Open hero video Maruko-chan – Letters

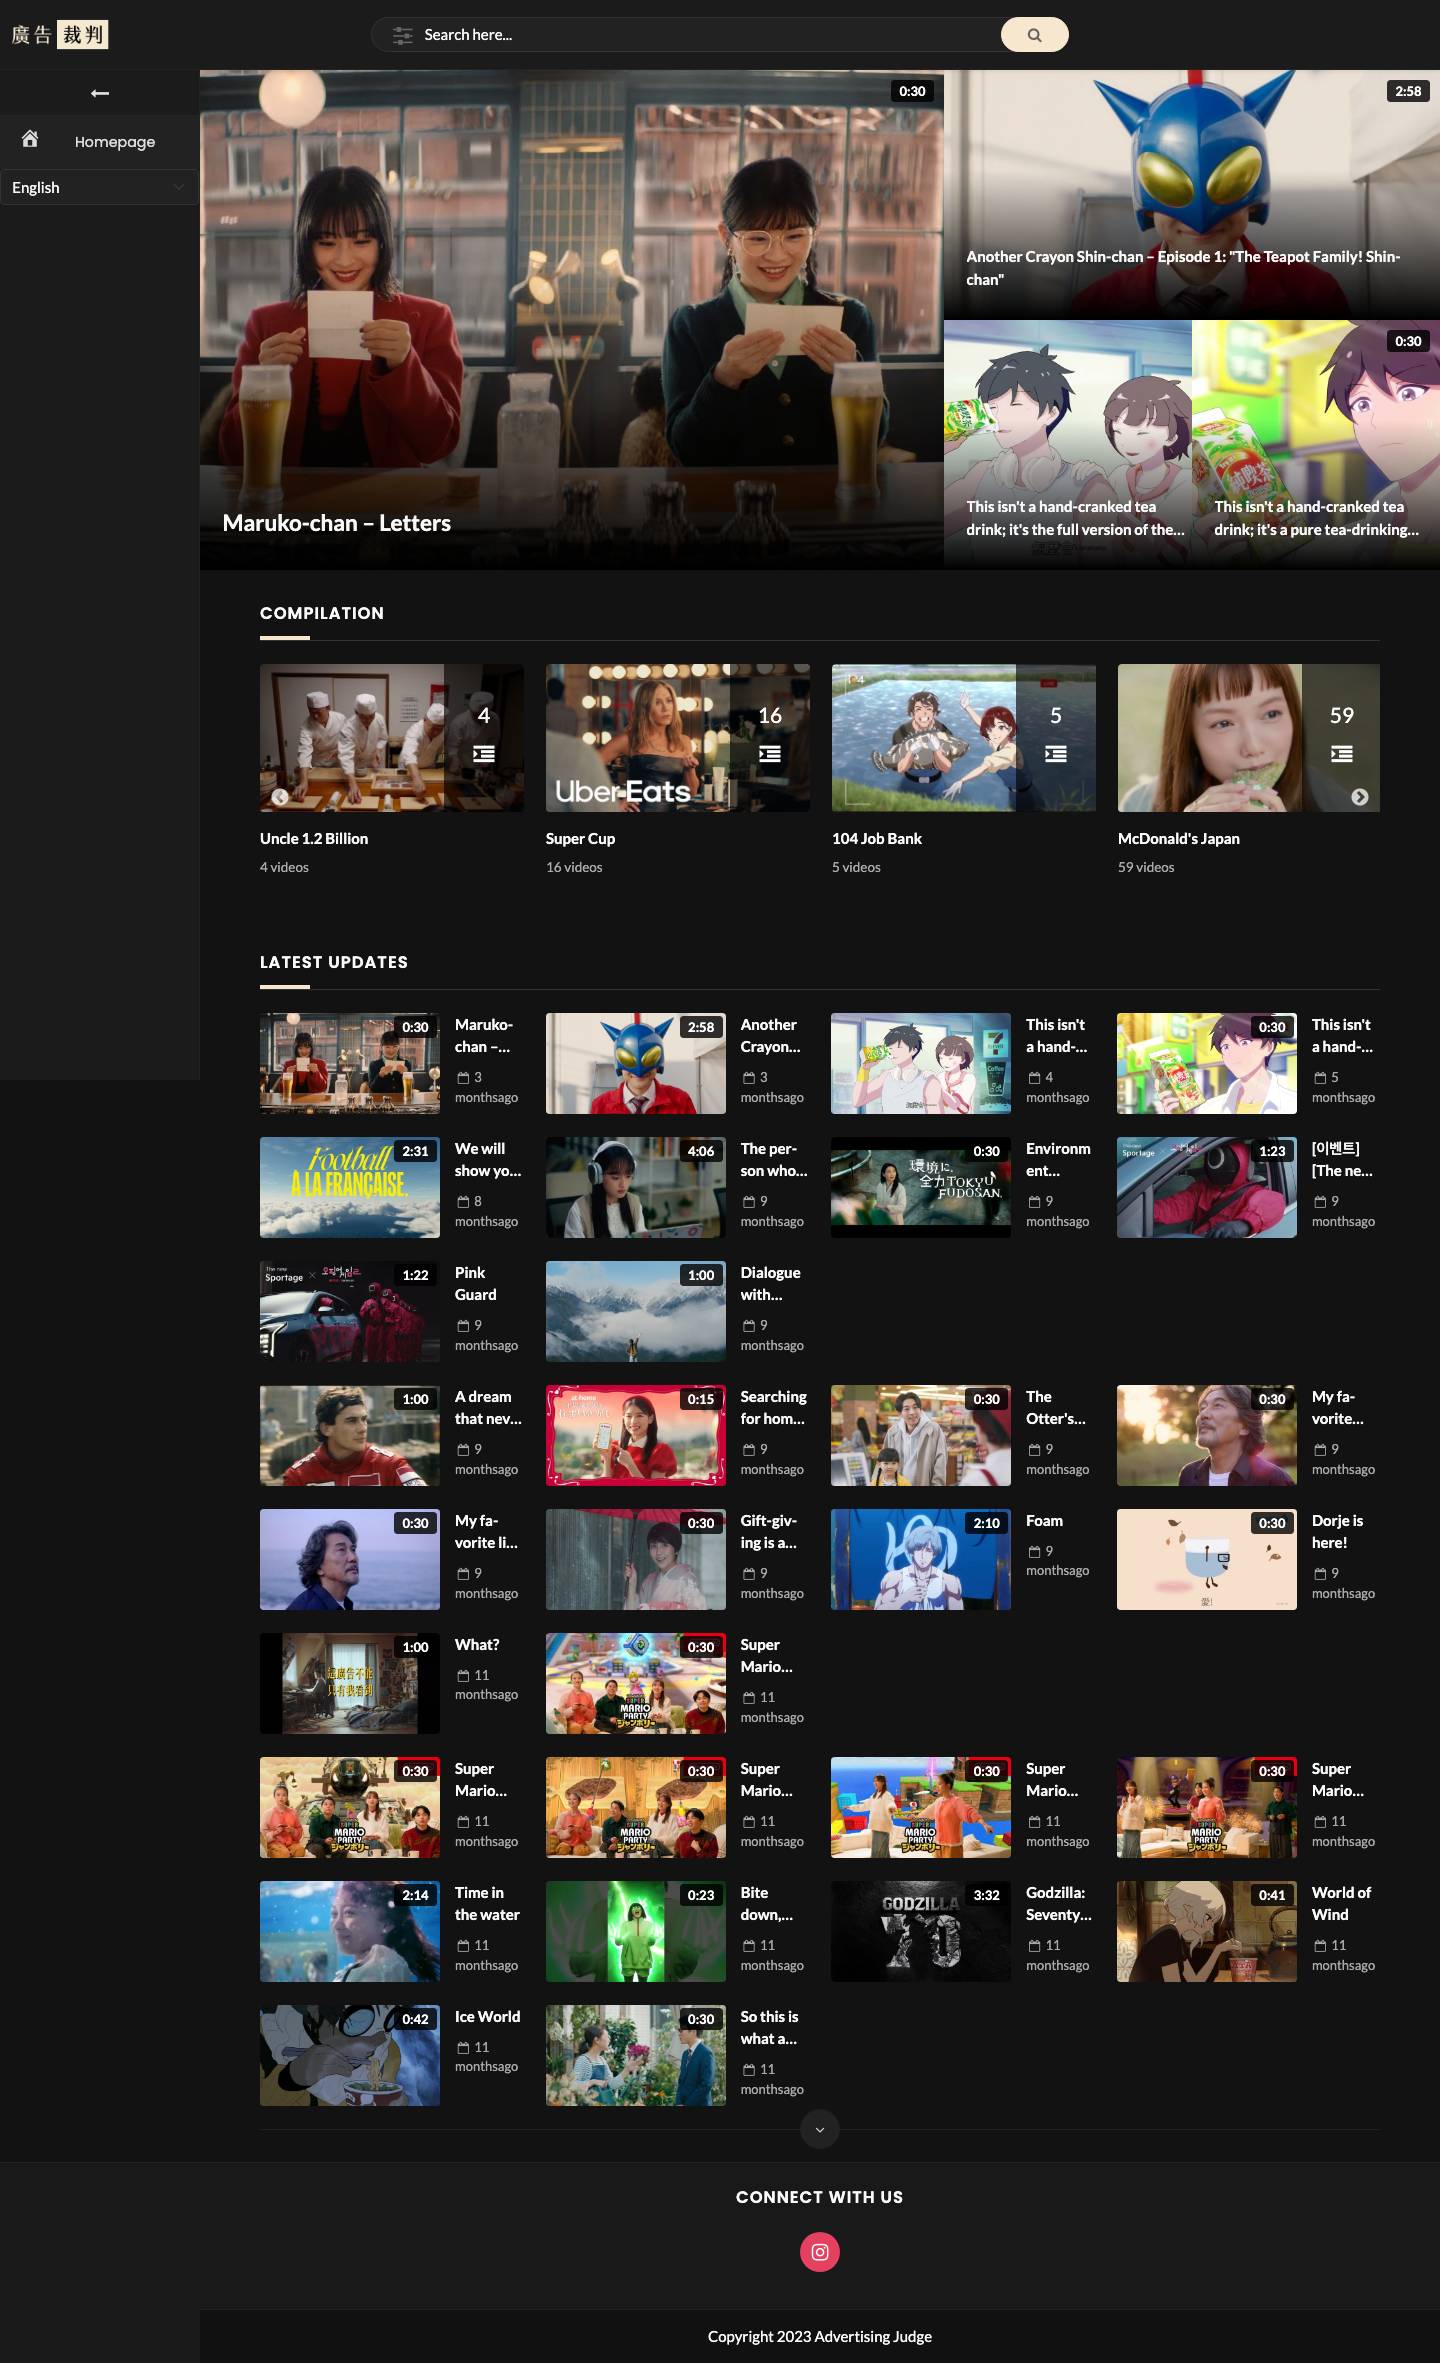572,320
